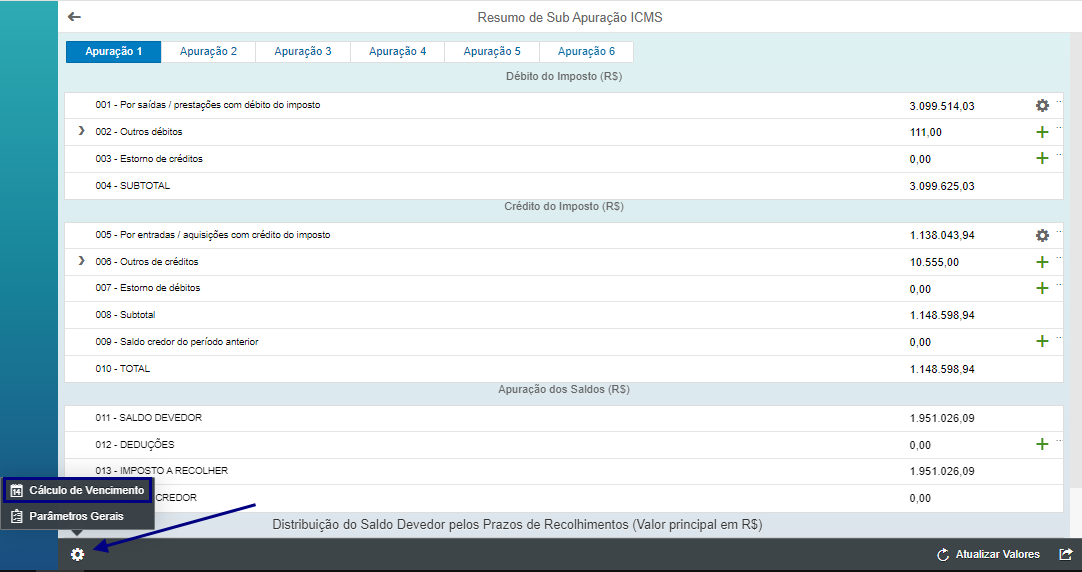Select value 111,00 of Outros débitos
The image size is (1082, 572).
click(x=926, y=132)
